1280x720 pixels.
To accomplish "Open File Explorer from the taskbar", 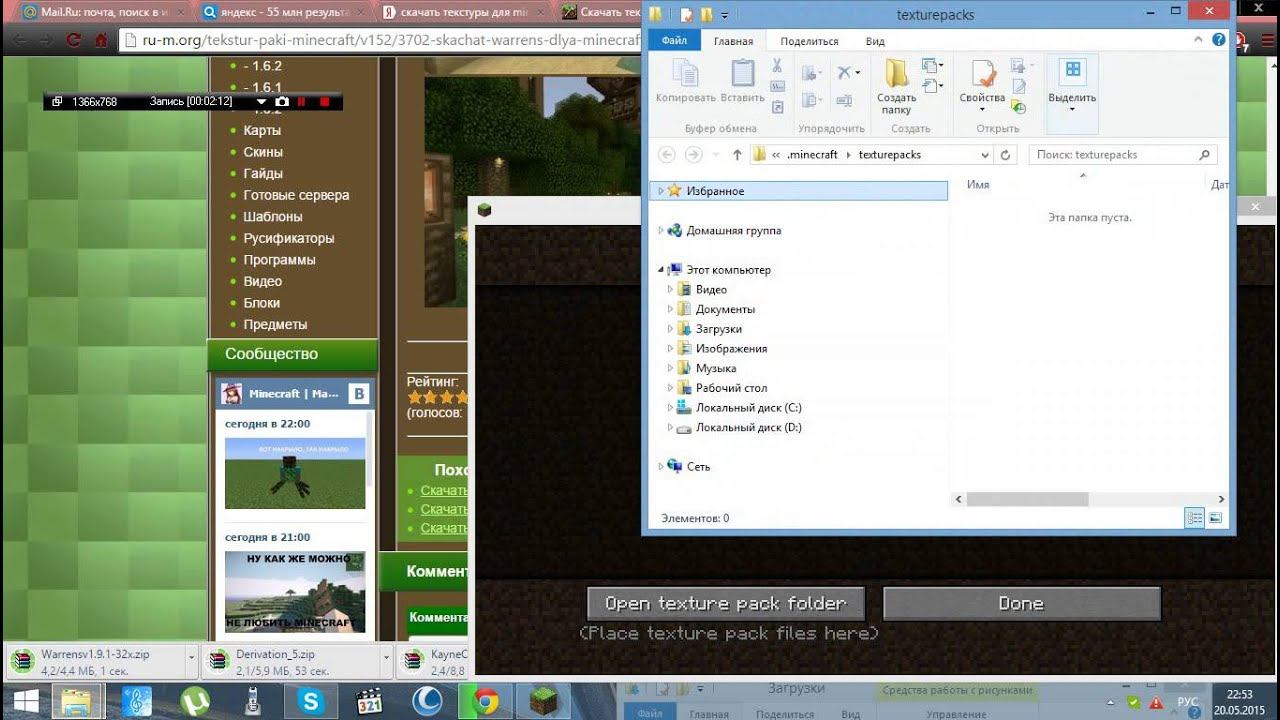I will coord(78,702).
